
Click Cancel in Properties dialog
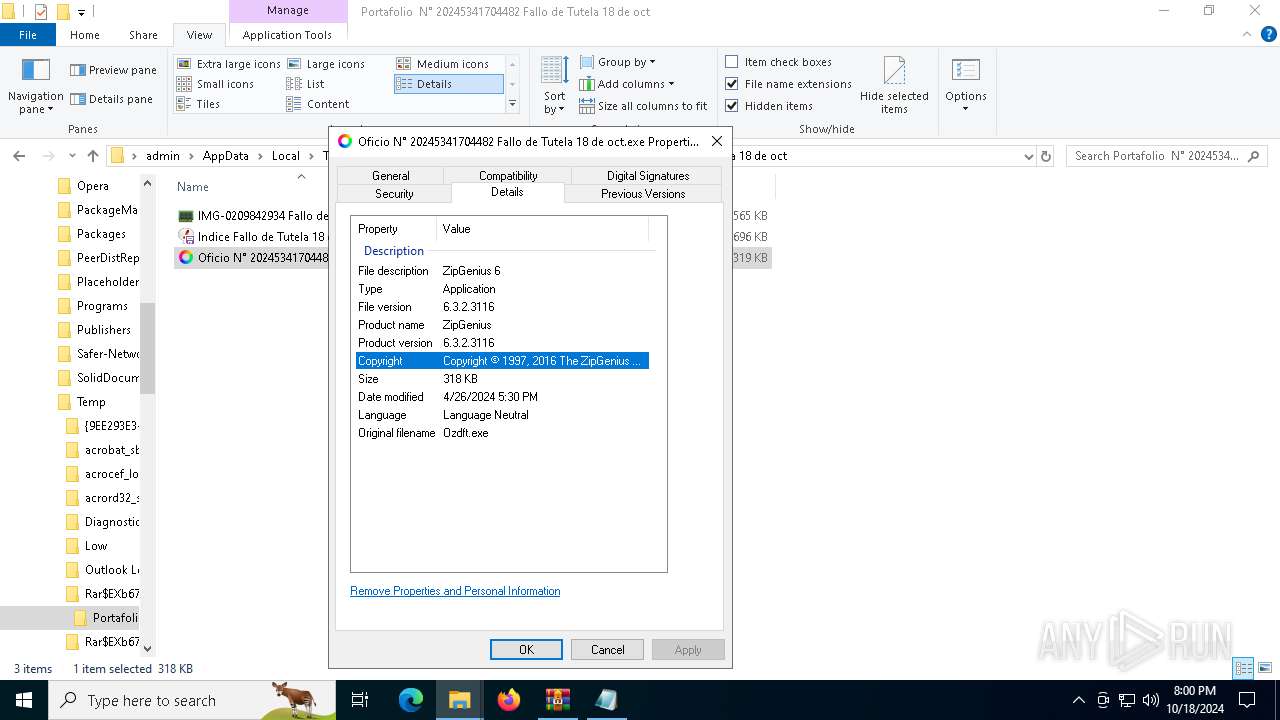click(607, 650)
